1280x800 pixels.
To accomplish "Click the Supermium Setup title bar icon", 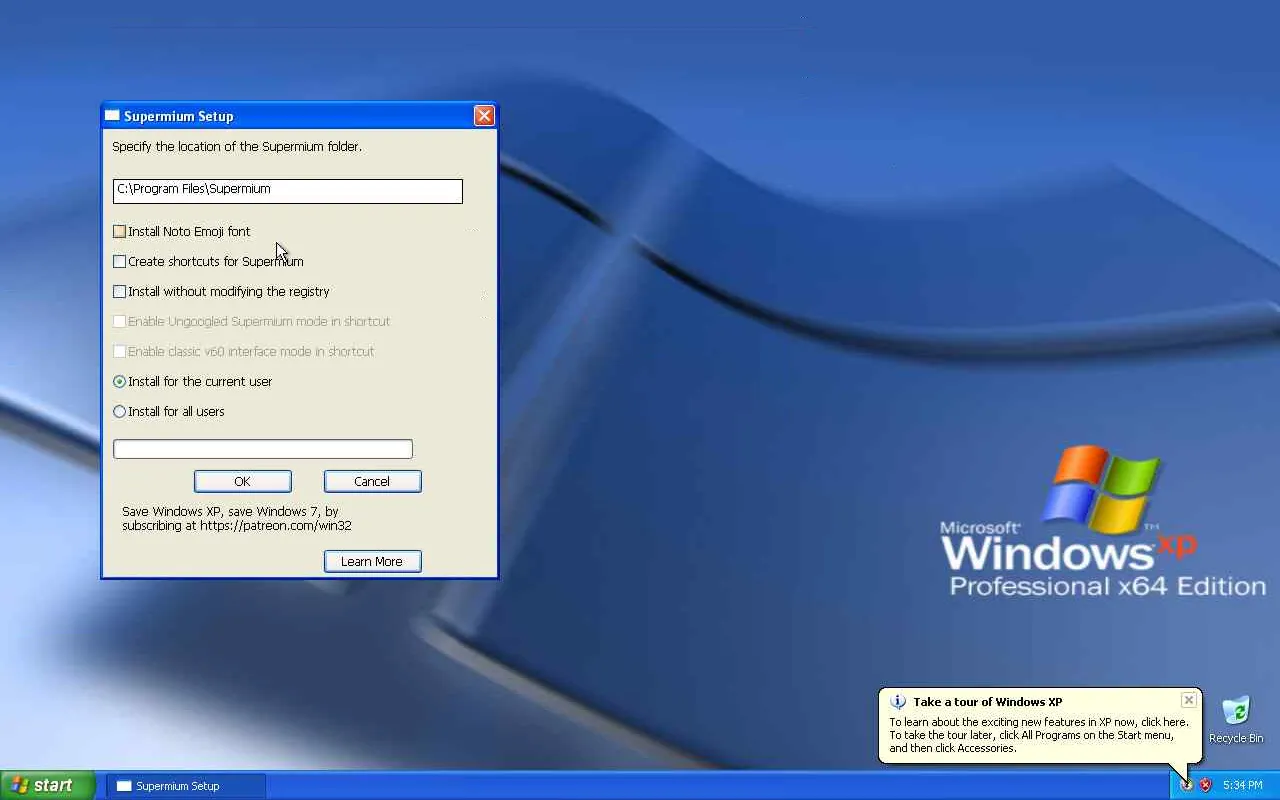I will coord(112,116).
